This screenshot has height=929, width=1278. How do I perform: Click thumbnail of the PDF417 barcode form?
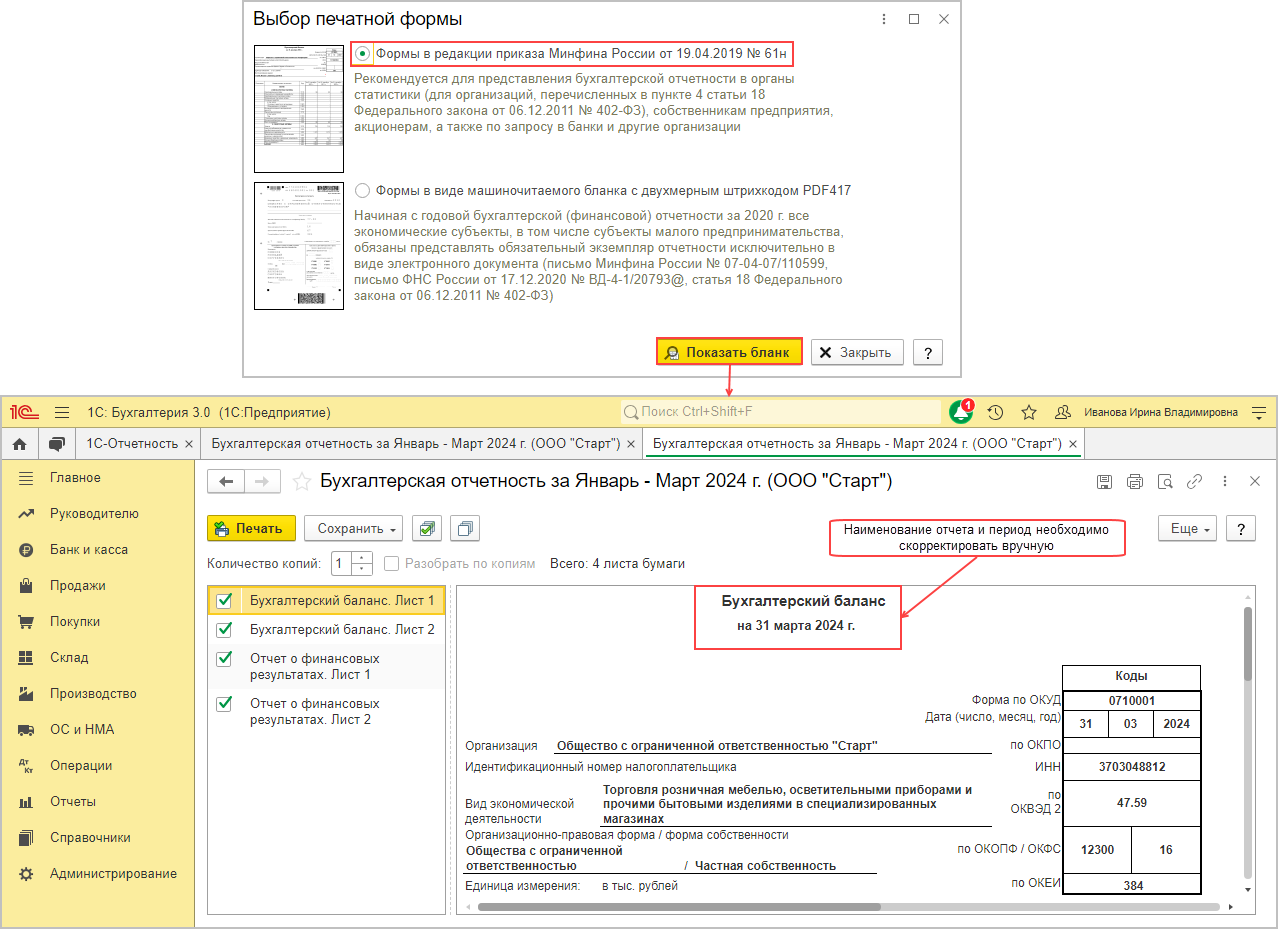click(x=298, y=245)
